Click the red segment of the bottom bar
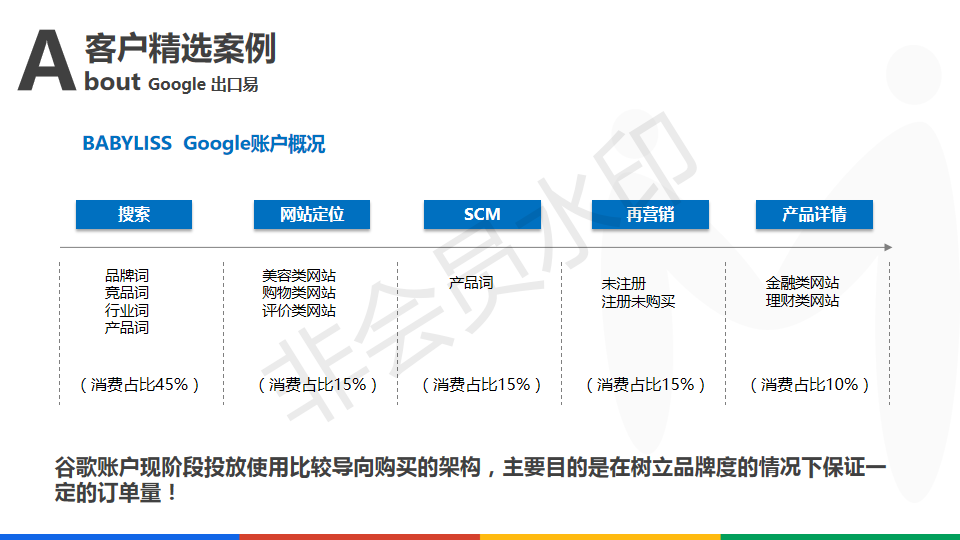This screenshot has width=960, height=540. pos(360,536)
